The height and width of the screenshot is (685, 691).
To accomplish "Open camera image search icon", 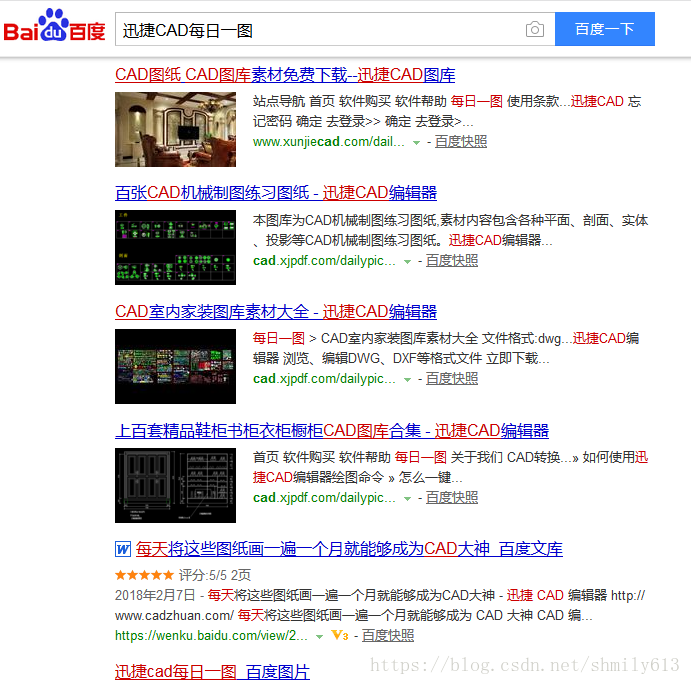I will pos(535,30).
